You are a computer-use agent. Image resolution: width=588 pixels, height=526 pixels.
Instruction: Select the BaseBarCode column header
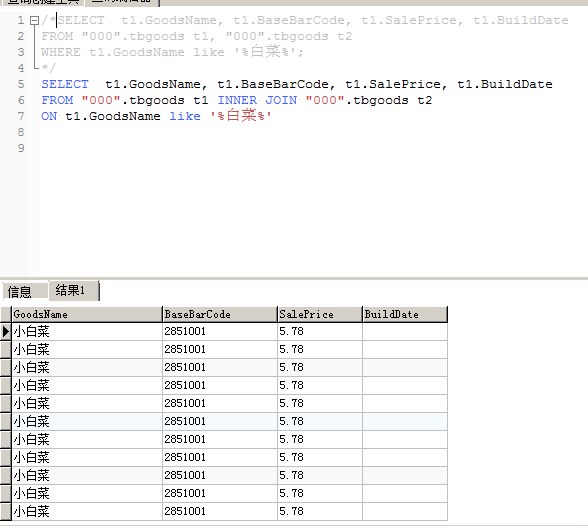[220, 314]
